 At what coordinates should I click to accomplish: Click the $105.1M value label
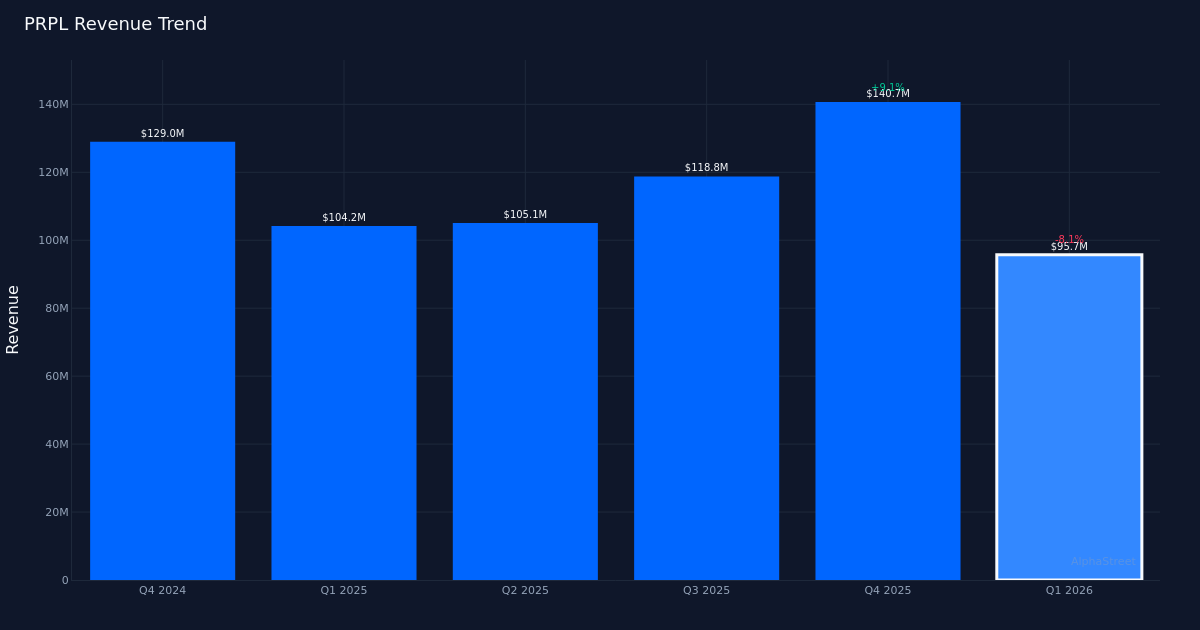pos(525,213)
